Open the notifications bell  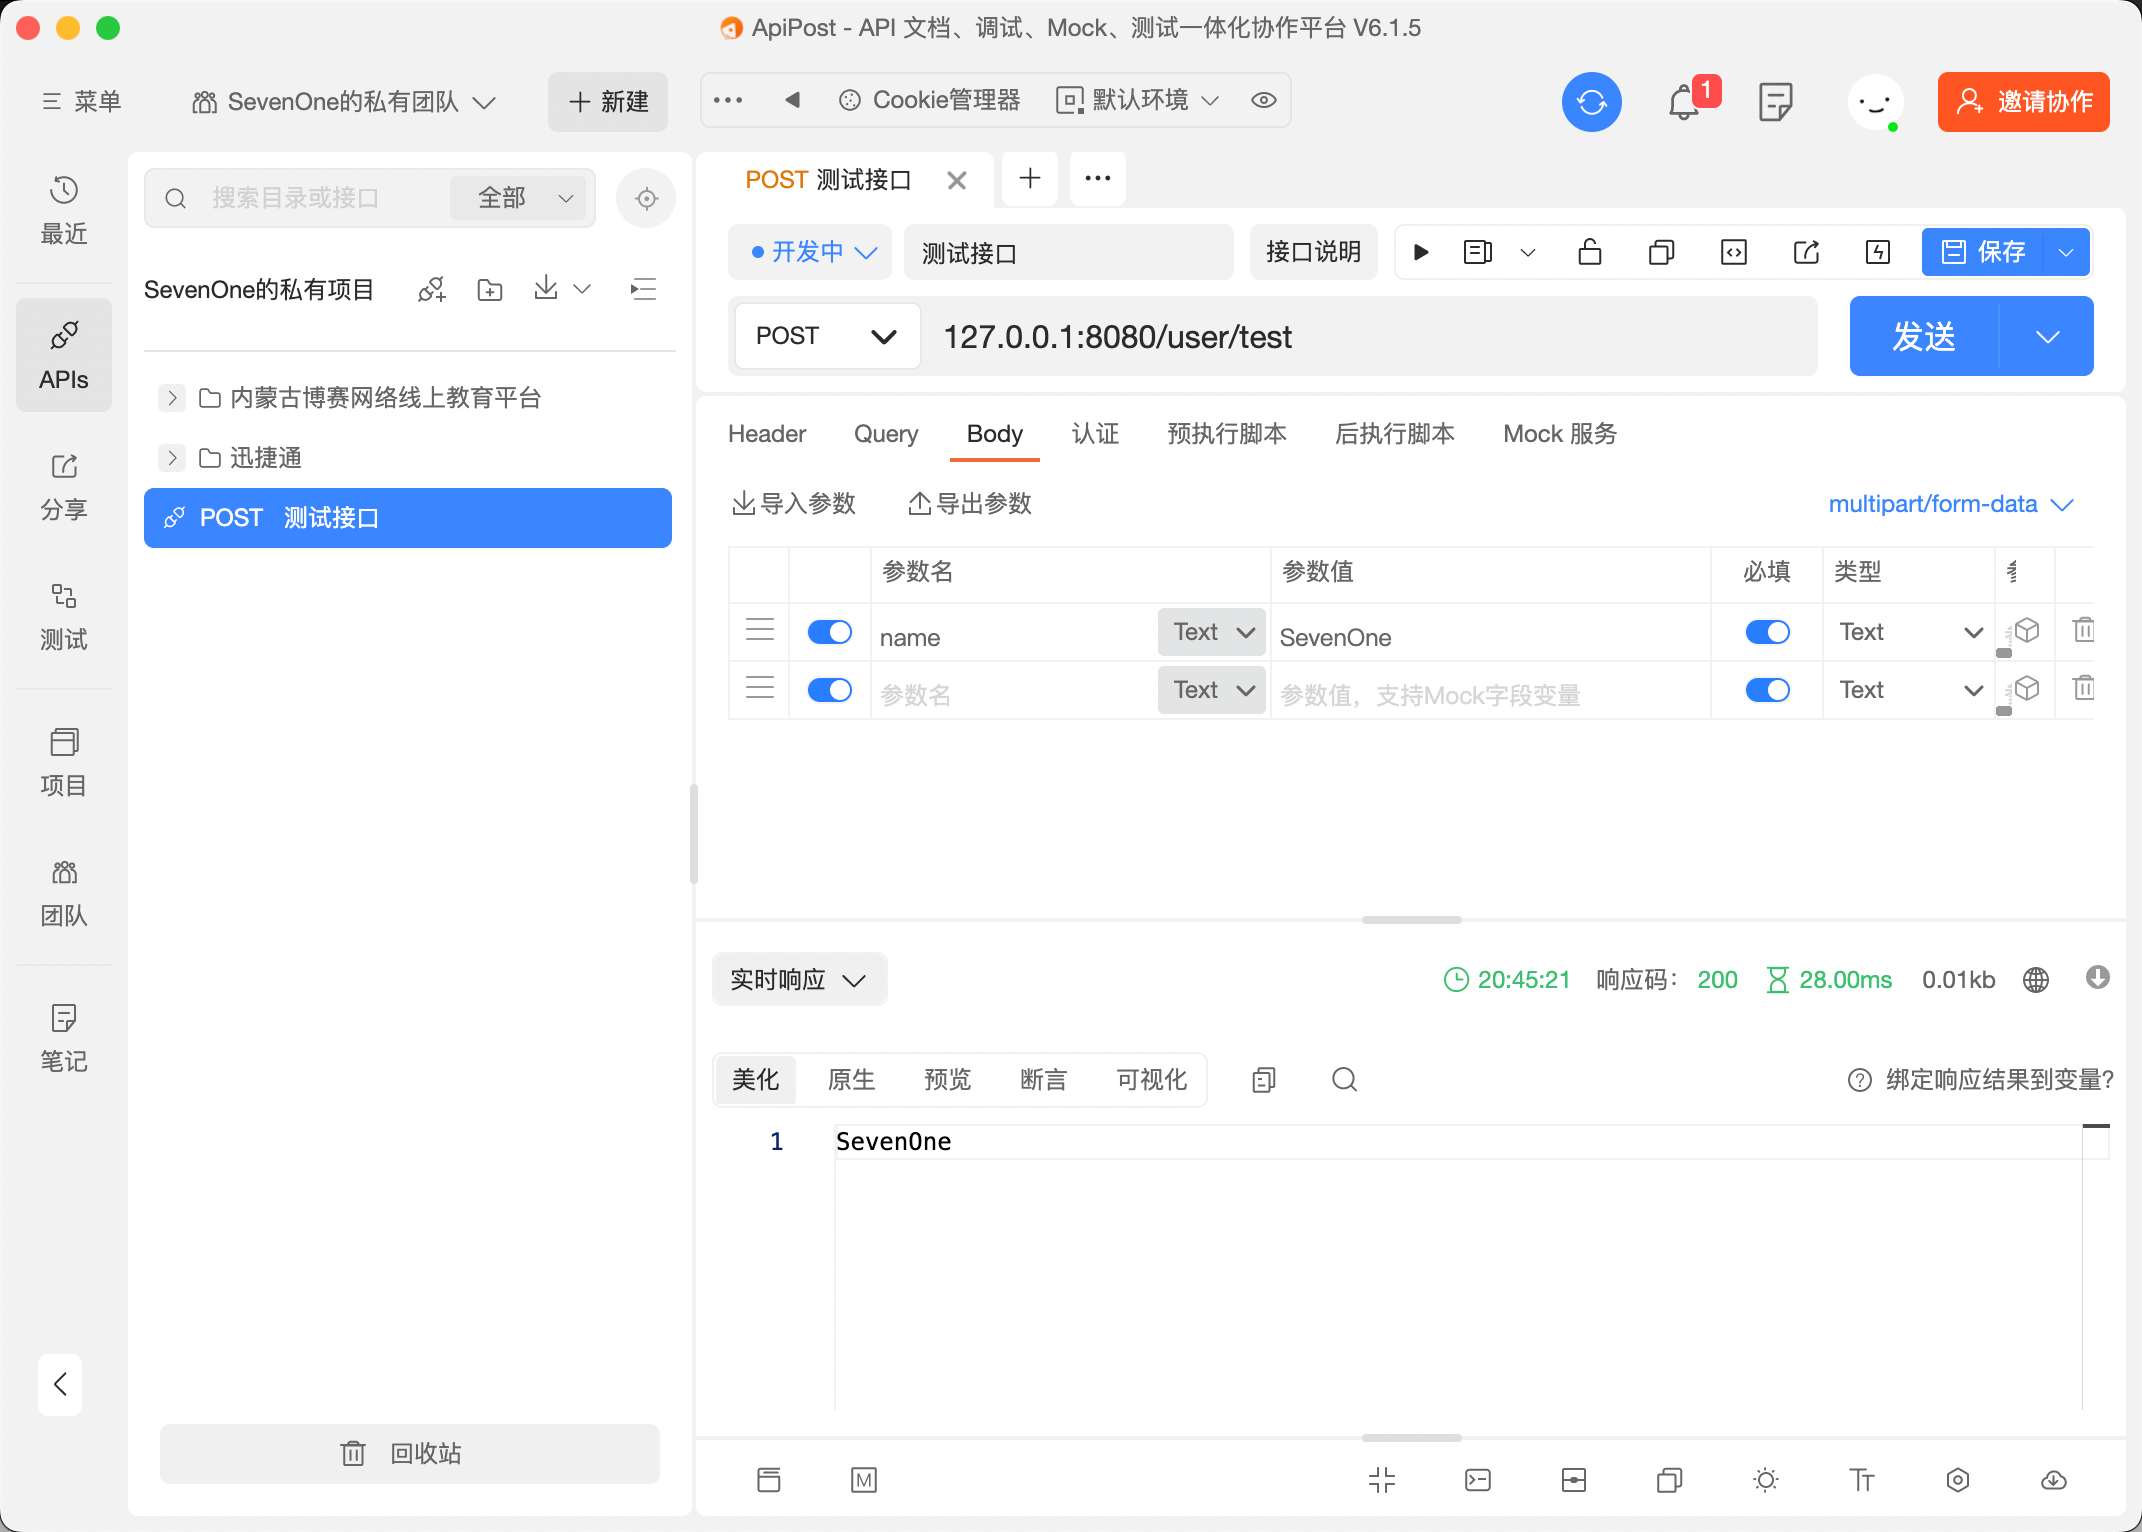[1684, 102]
